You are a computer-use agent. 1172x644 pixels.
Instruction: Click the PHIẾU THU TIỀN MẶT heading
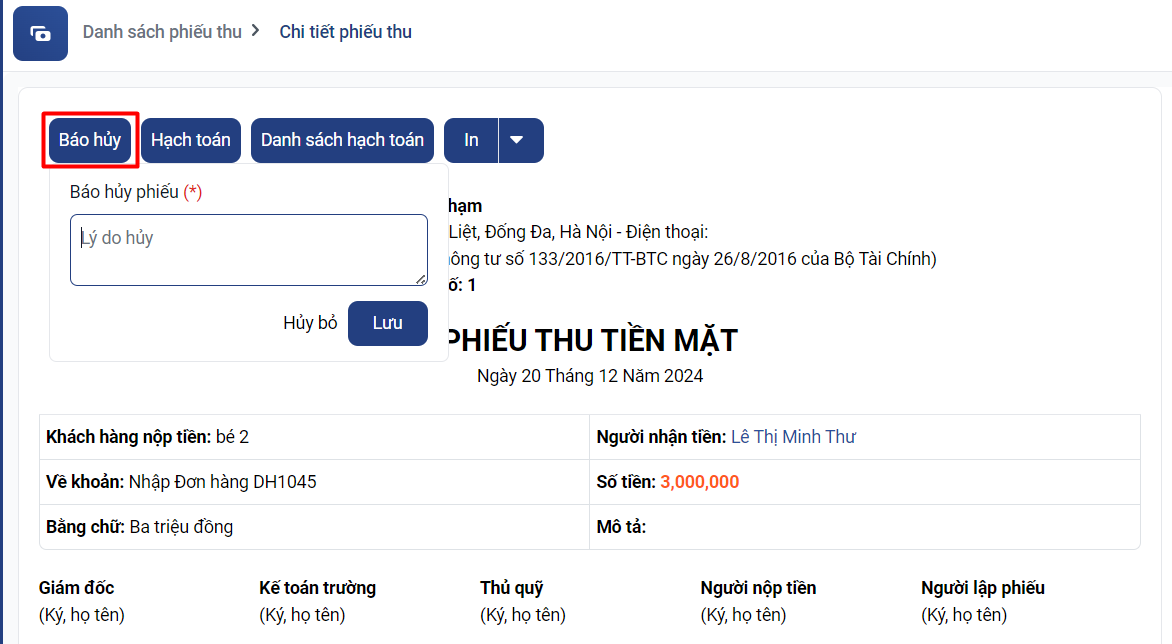pyautogui.click(x=592, y=340)
